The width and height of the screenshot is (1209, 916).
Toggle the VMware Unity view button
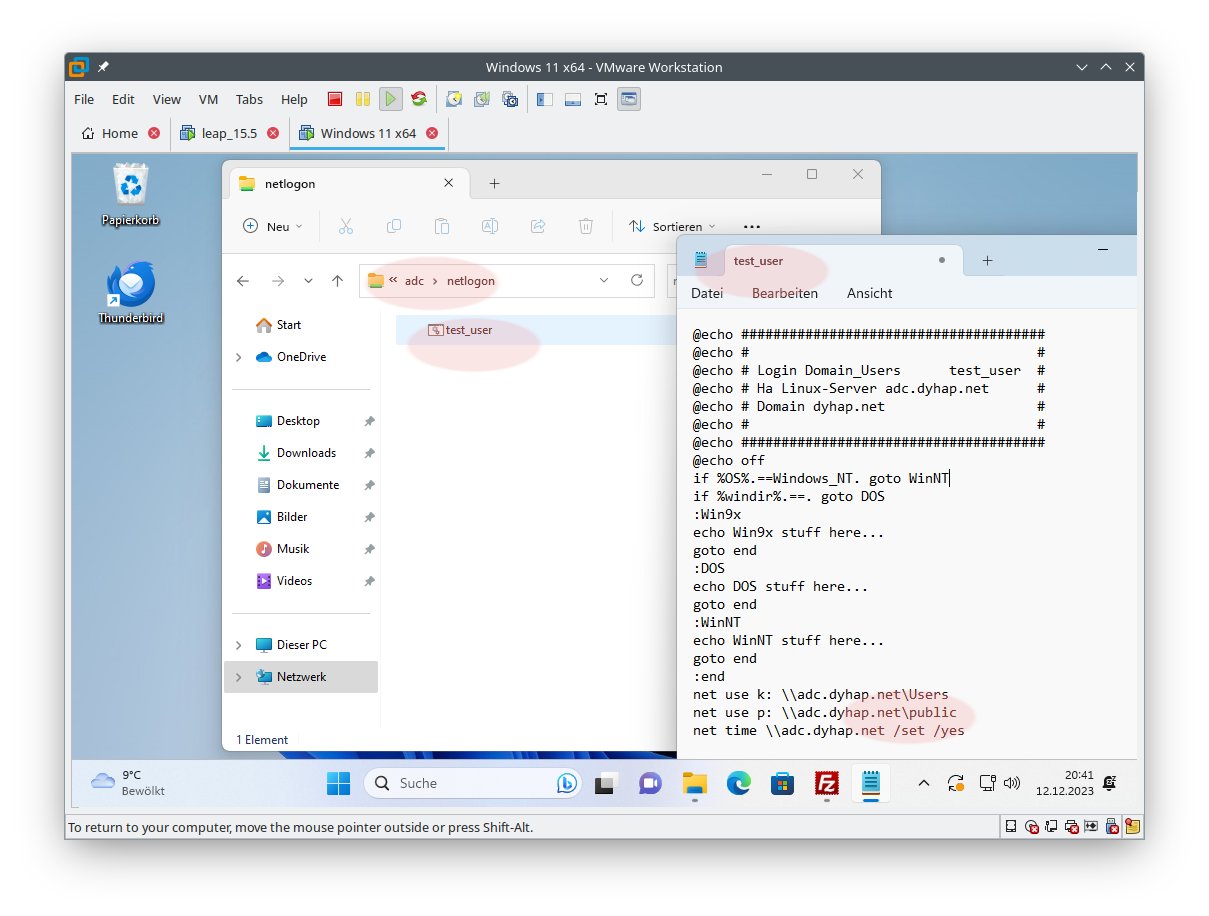coord(629,99)
